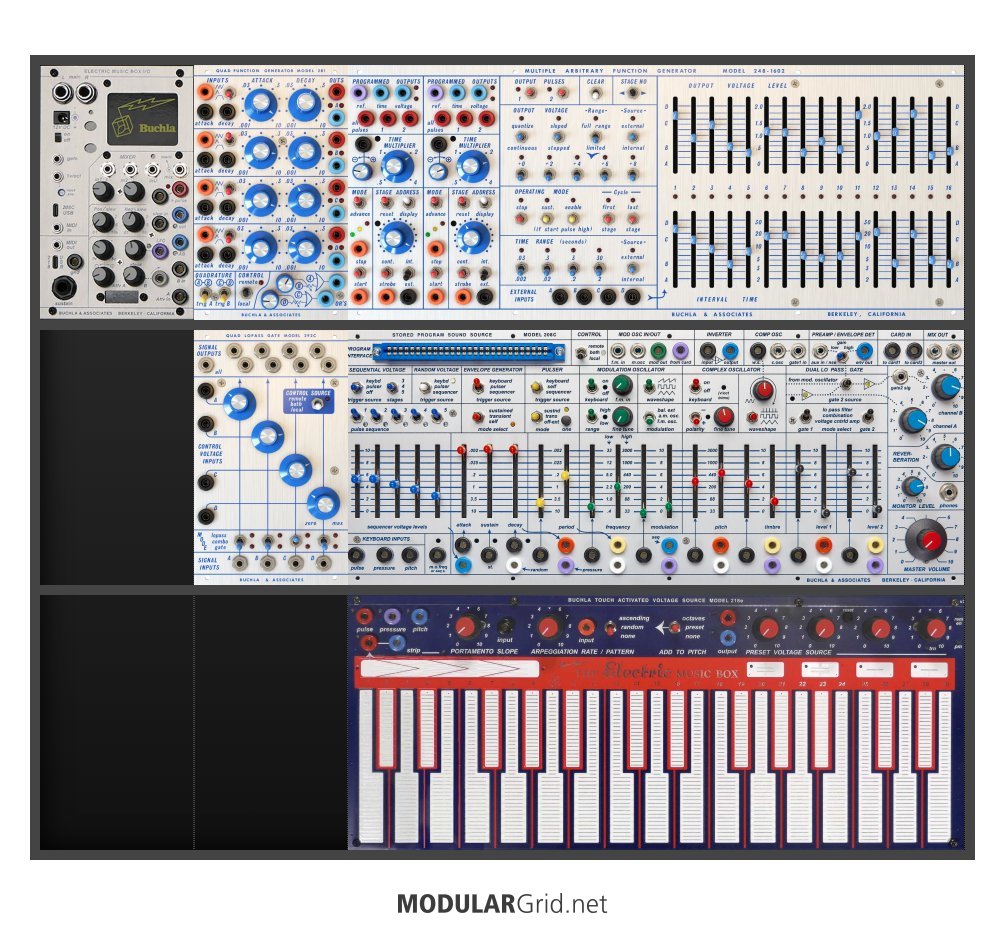
Task: Flip the Stage No switch
Action: (633, 93)
